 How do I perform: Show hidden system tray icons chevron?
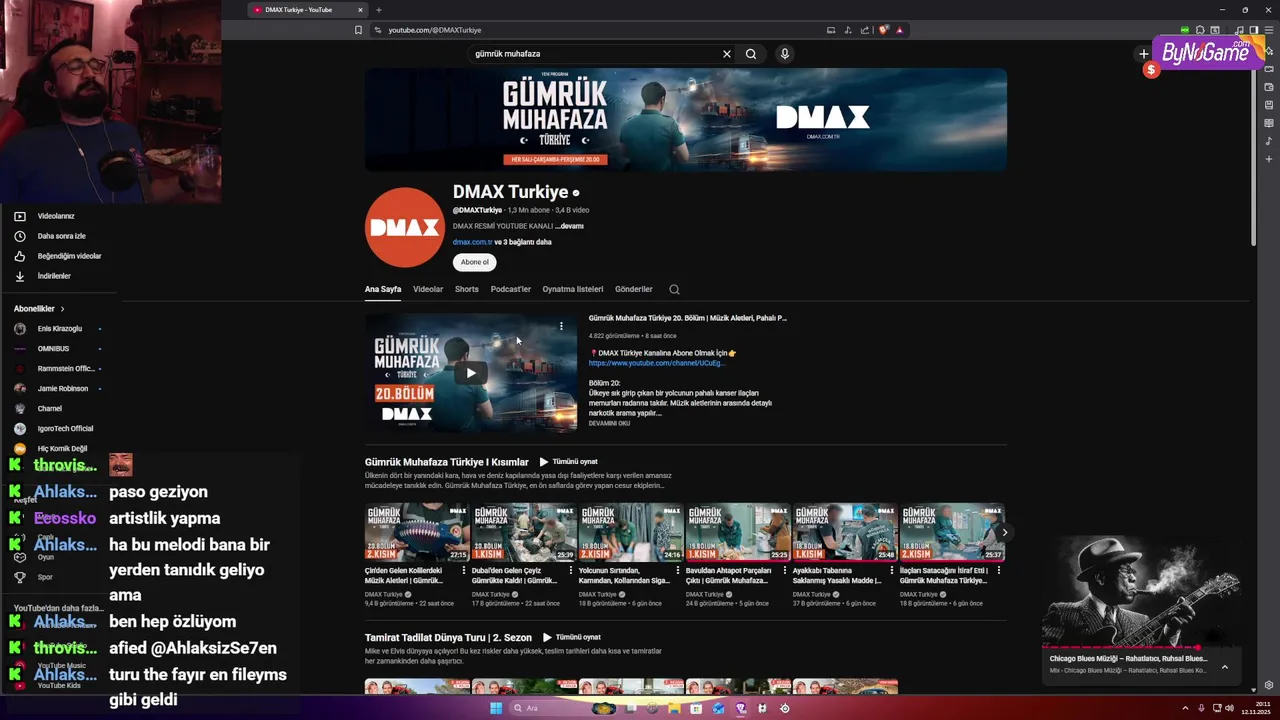click(1185, 708)
